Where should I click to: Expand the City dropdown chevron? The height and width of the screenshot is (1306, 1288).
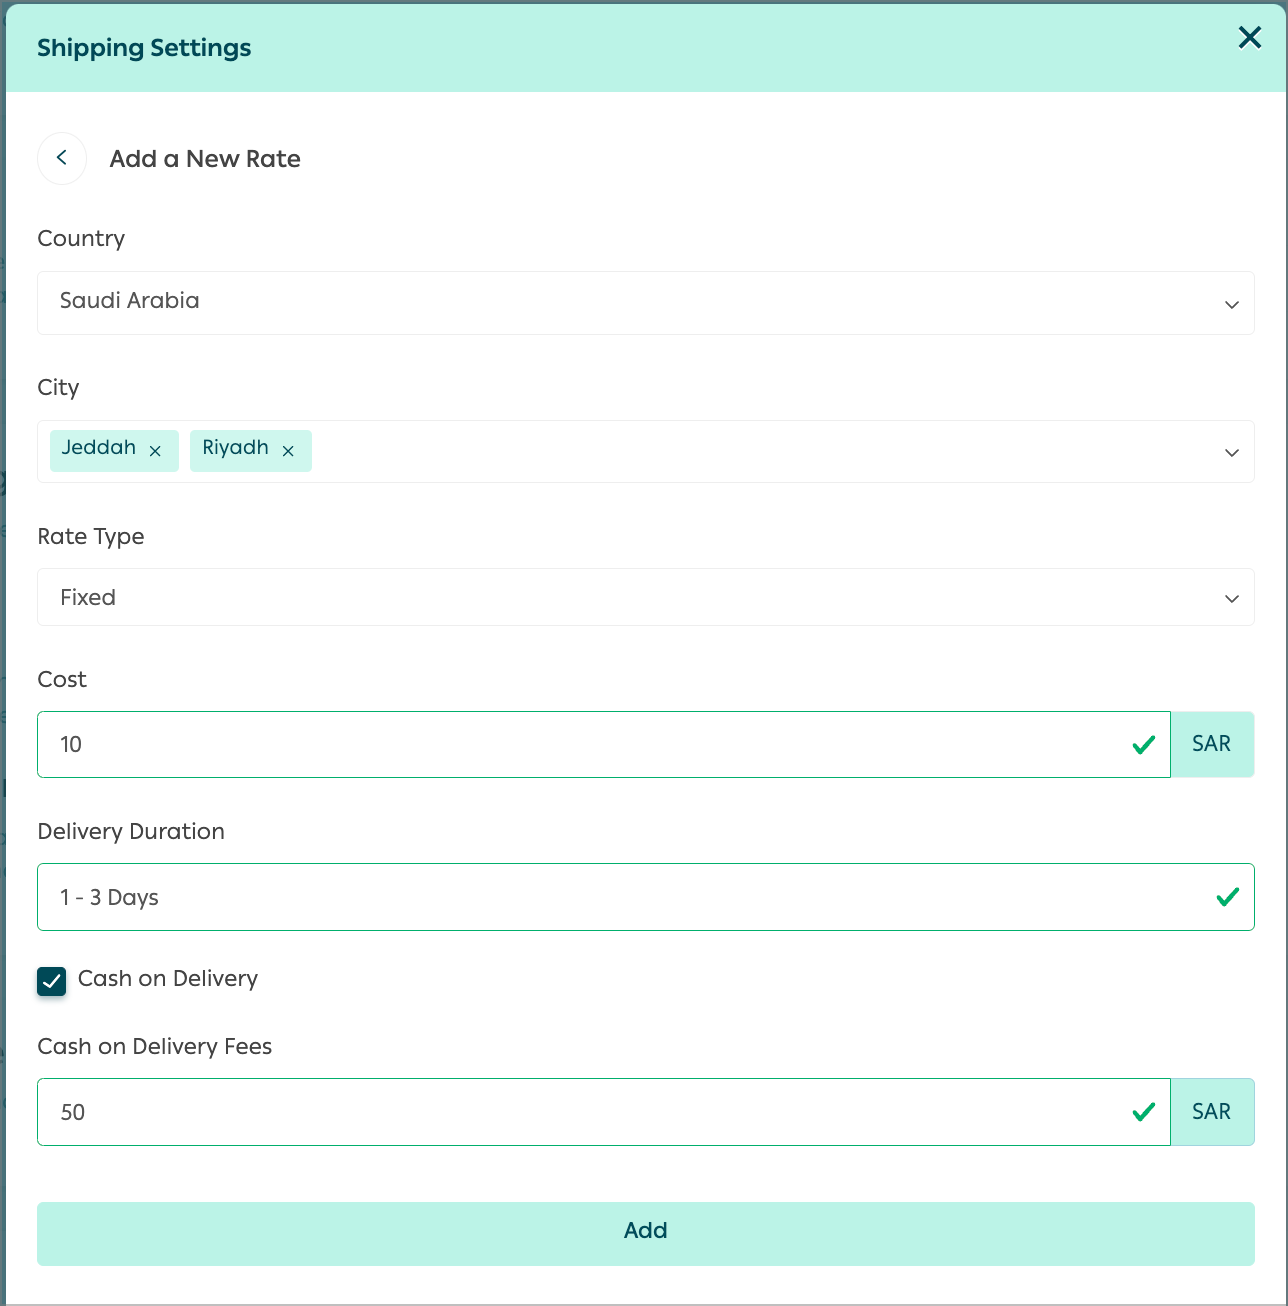click(x=1232, y=453)
